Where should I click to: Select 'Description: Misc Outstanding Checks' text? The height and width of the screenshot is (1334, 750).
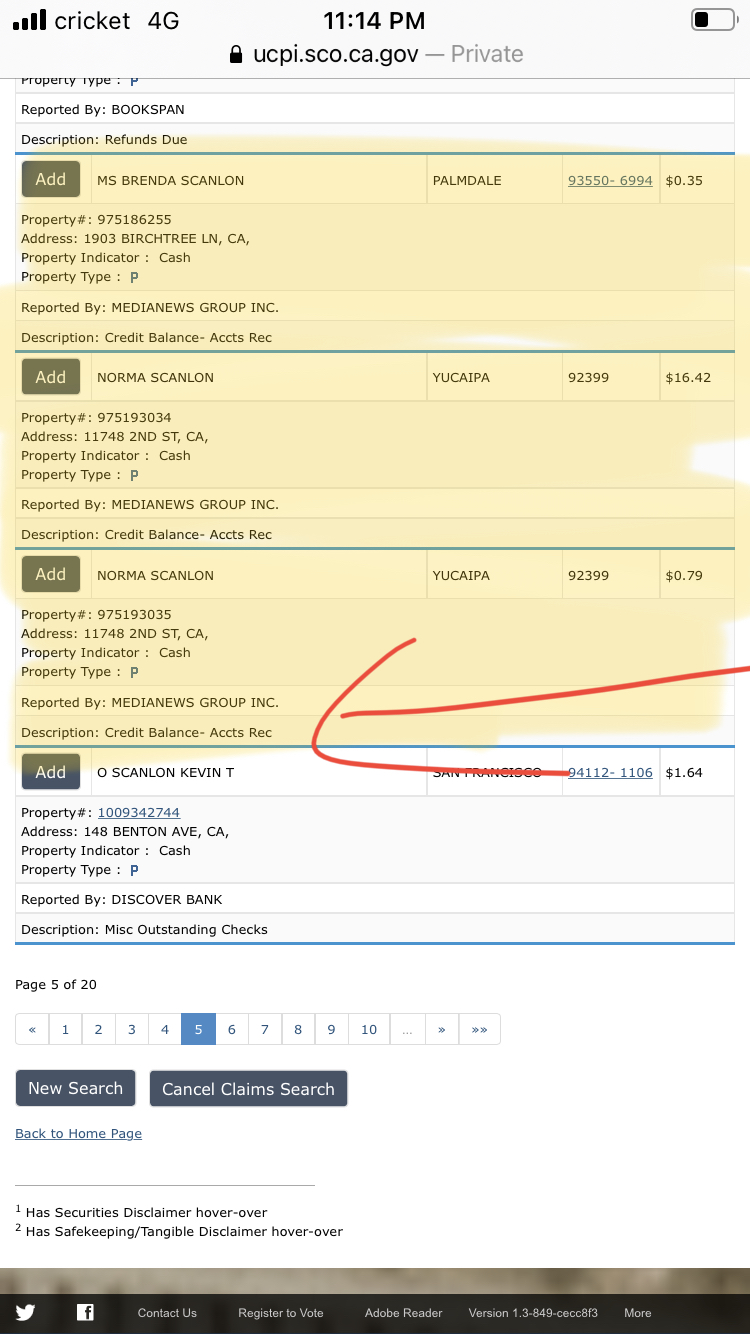[x=144, y=929]
